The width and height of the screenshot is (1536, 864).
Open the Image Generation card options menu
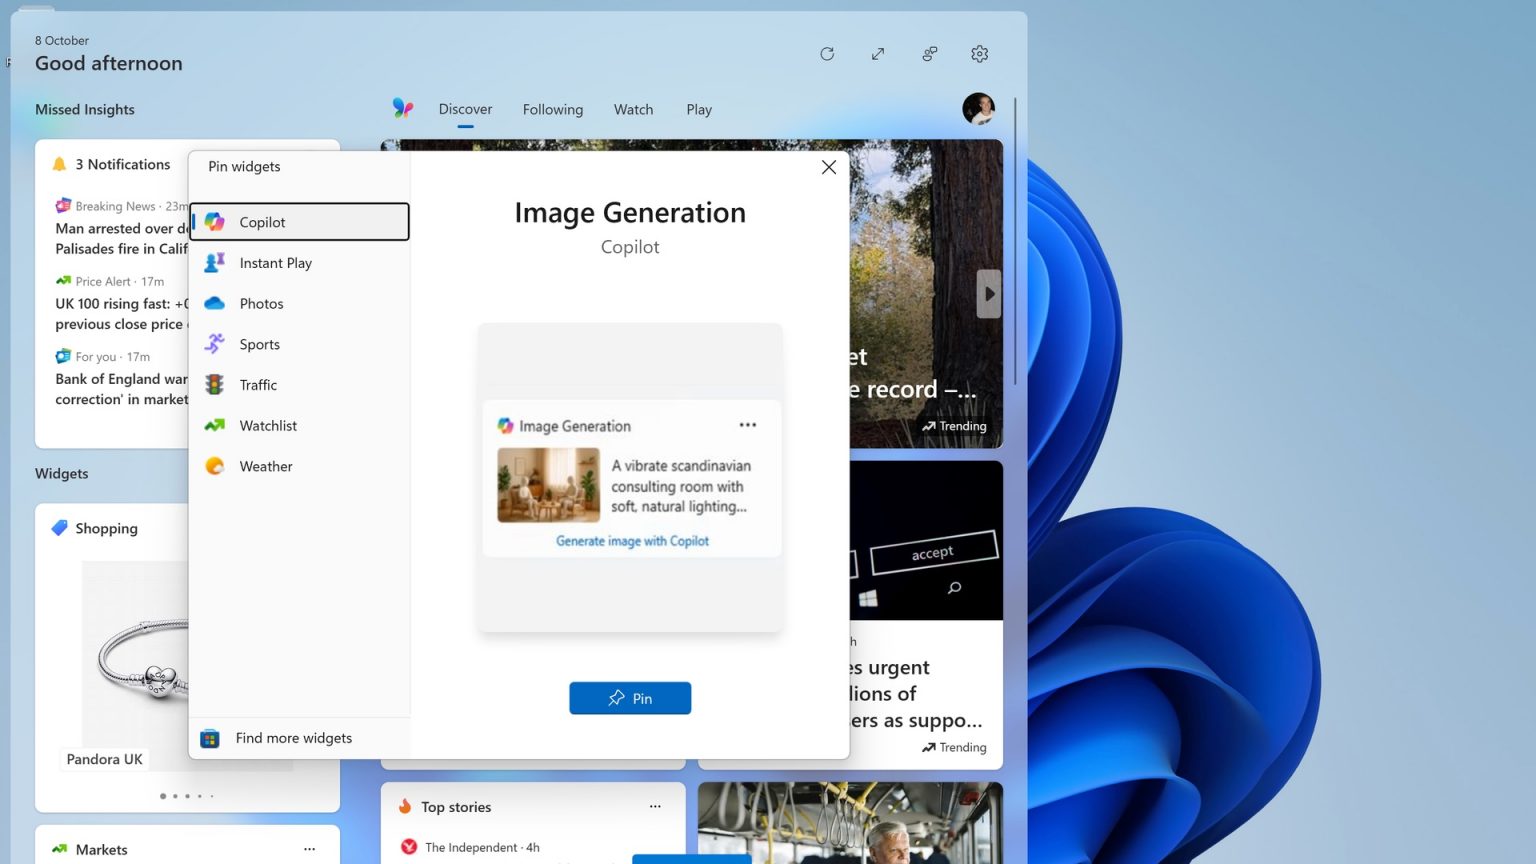tap(747, 425)
